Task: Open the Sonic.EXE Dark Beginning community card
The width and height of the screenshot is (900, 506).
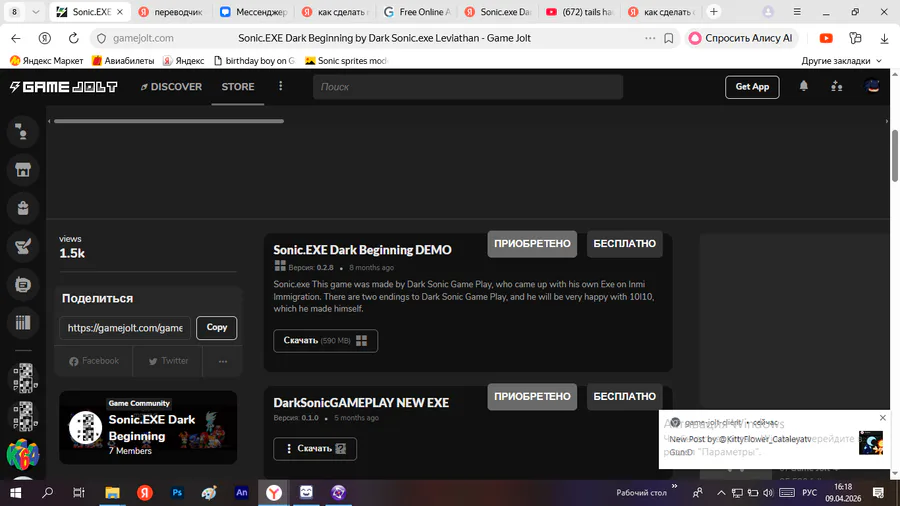Action: tap(148, 427)
